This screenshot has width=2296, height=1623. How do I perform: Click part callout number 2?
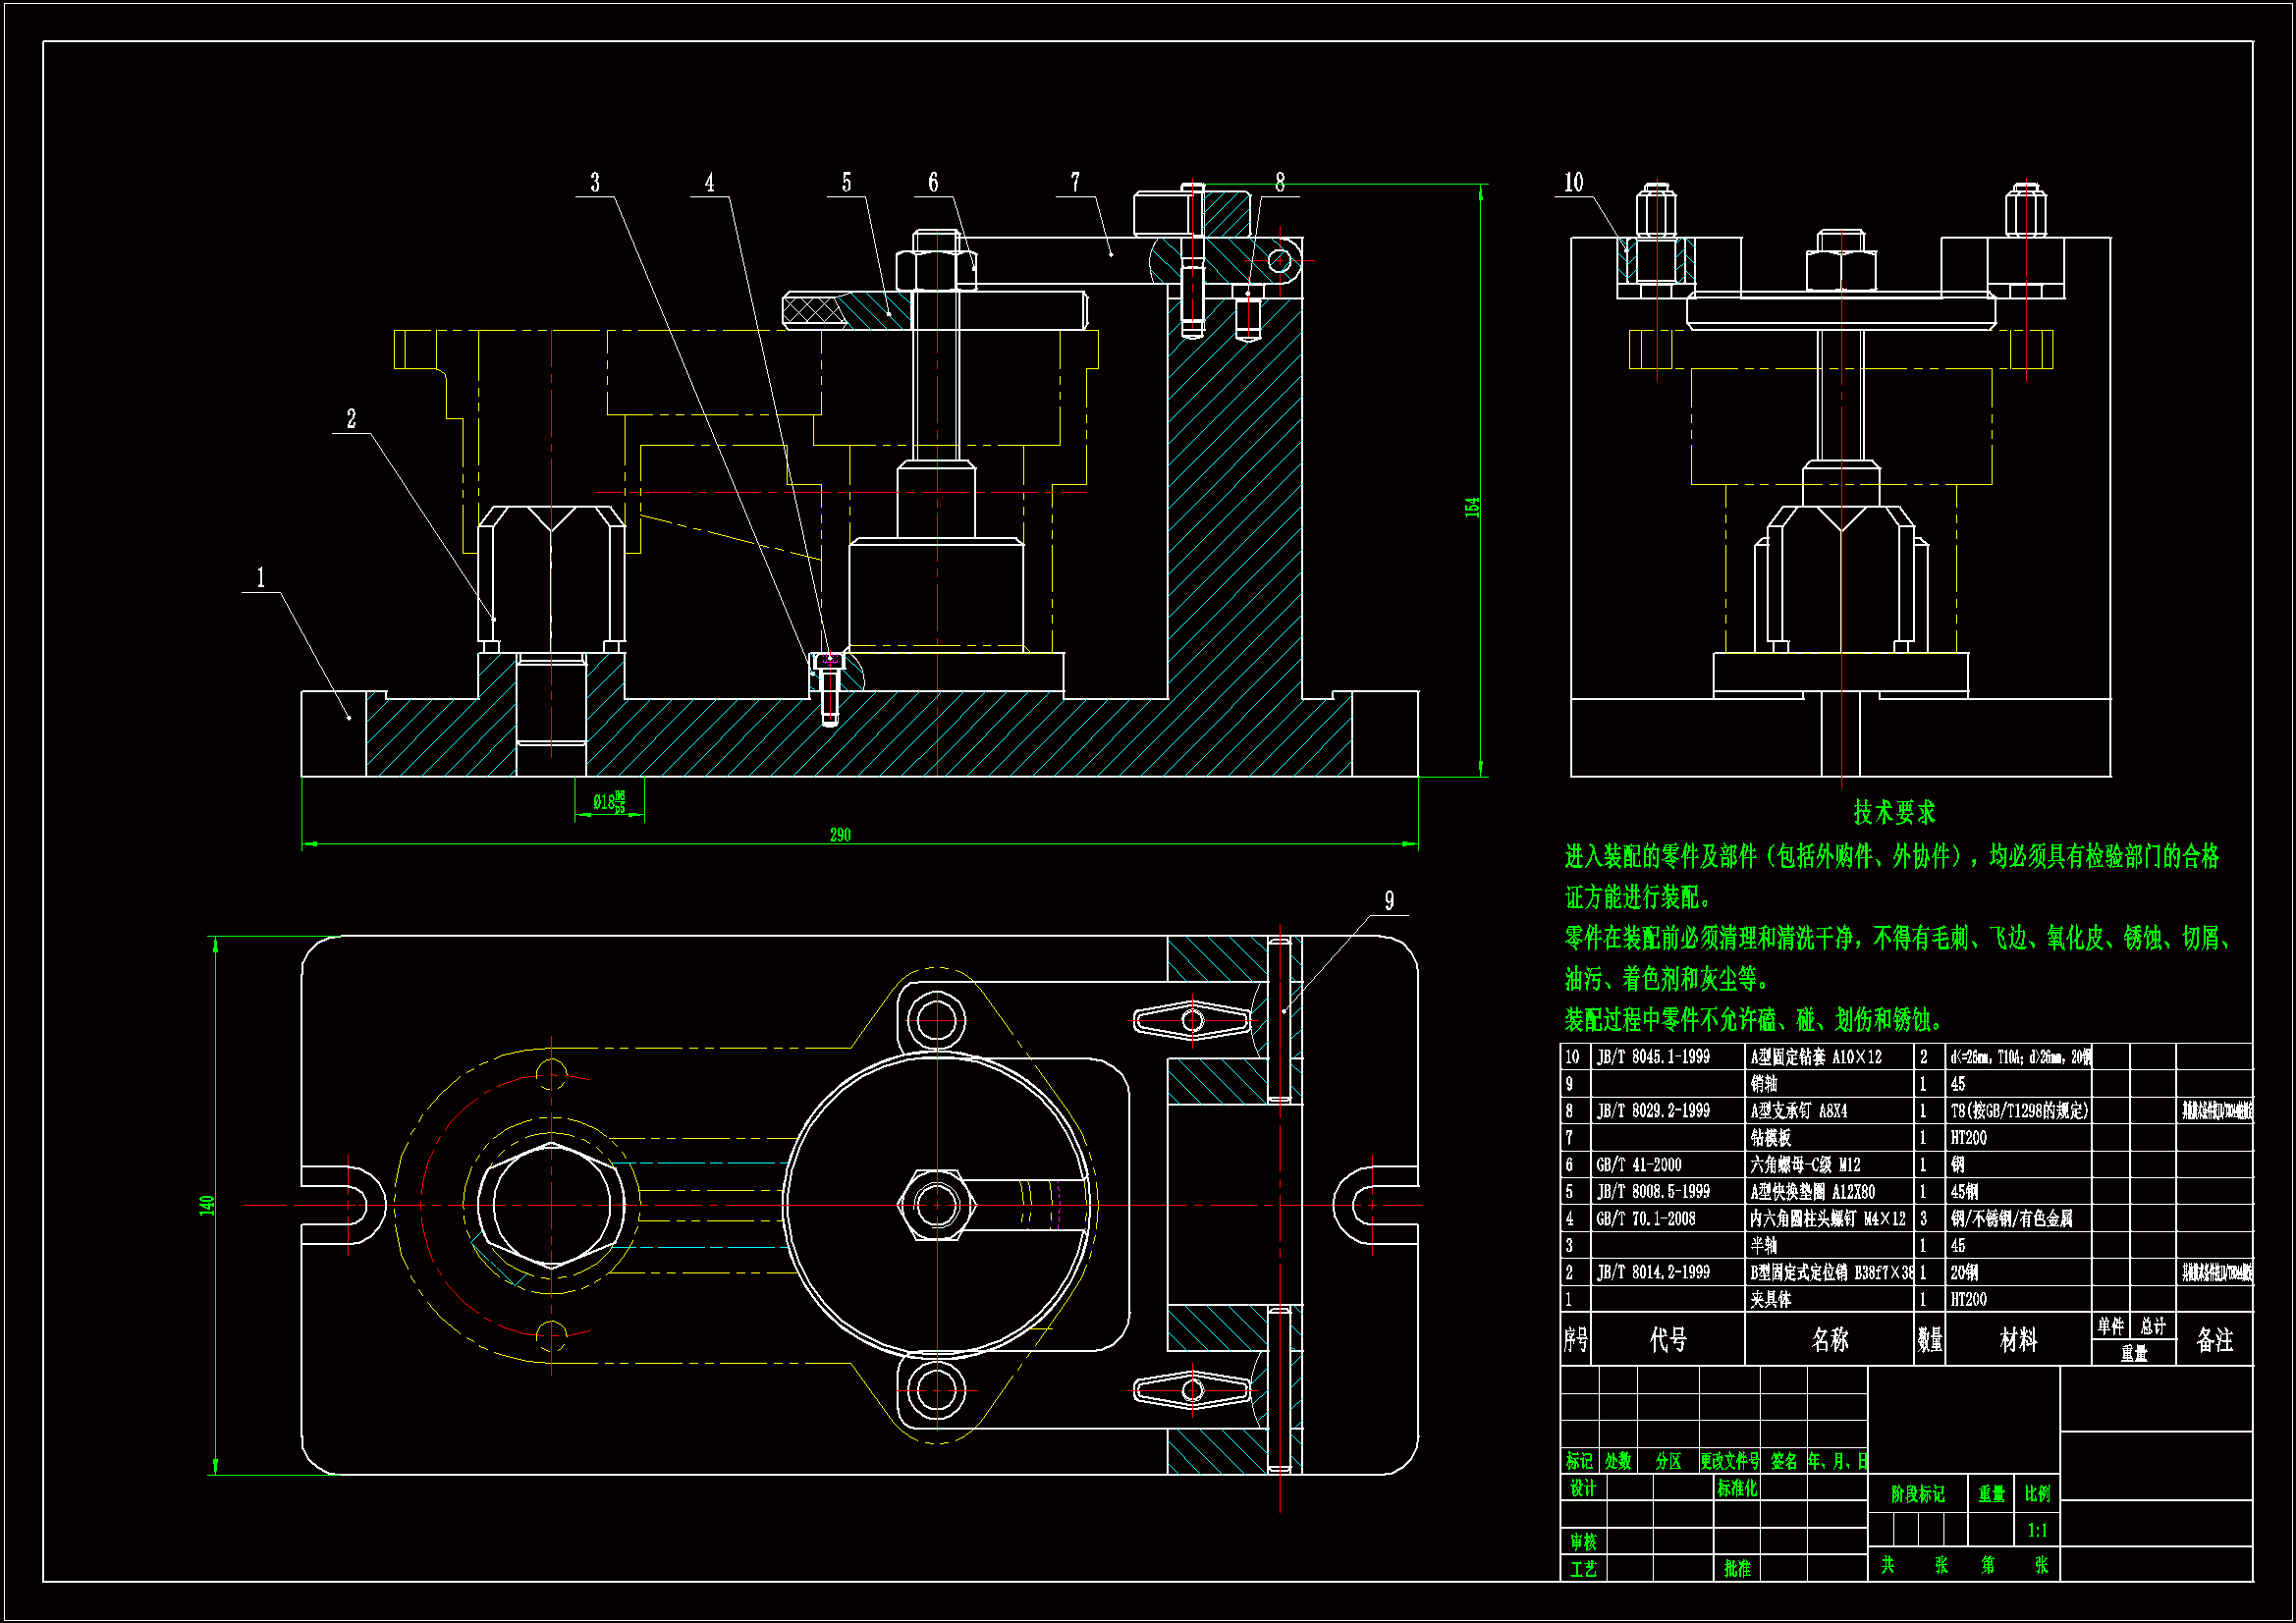point(351,419)
